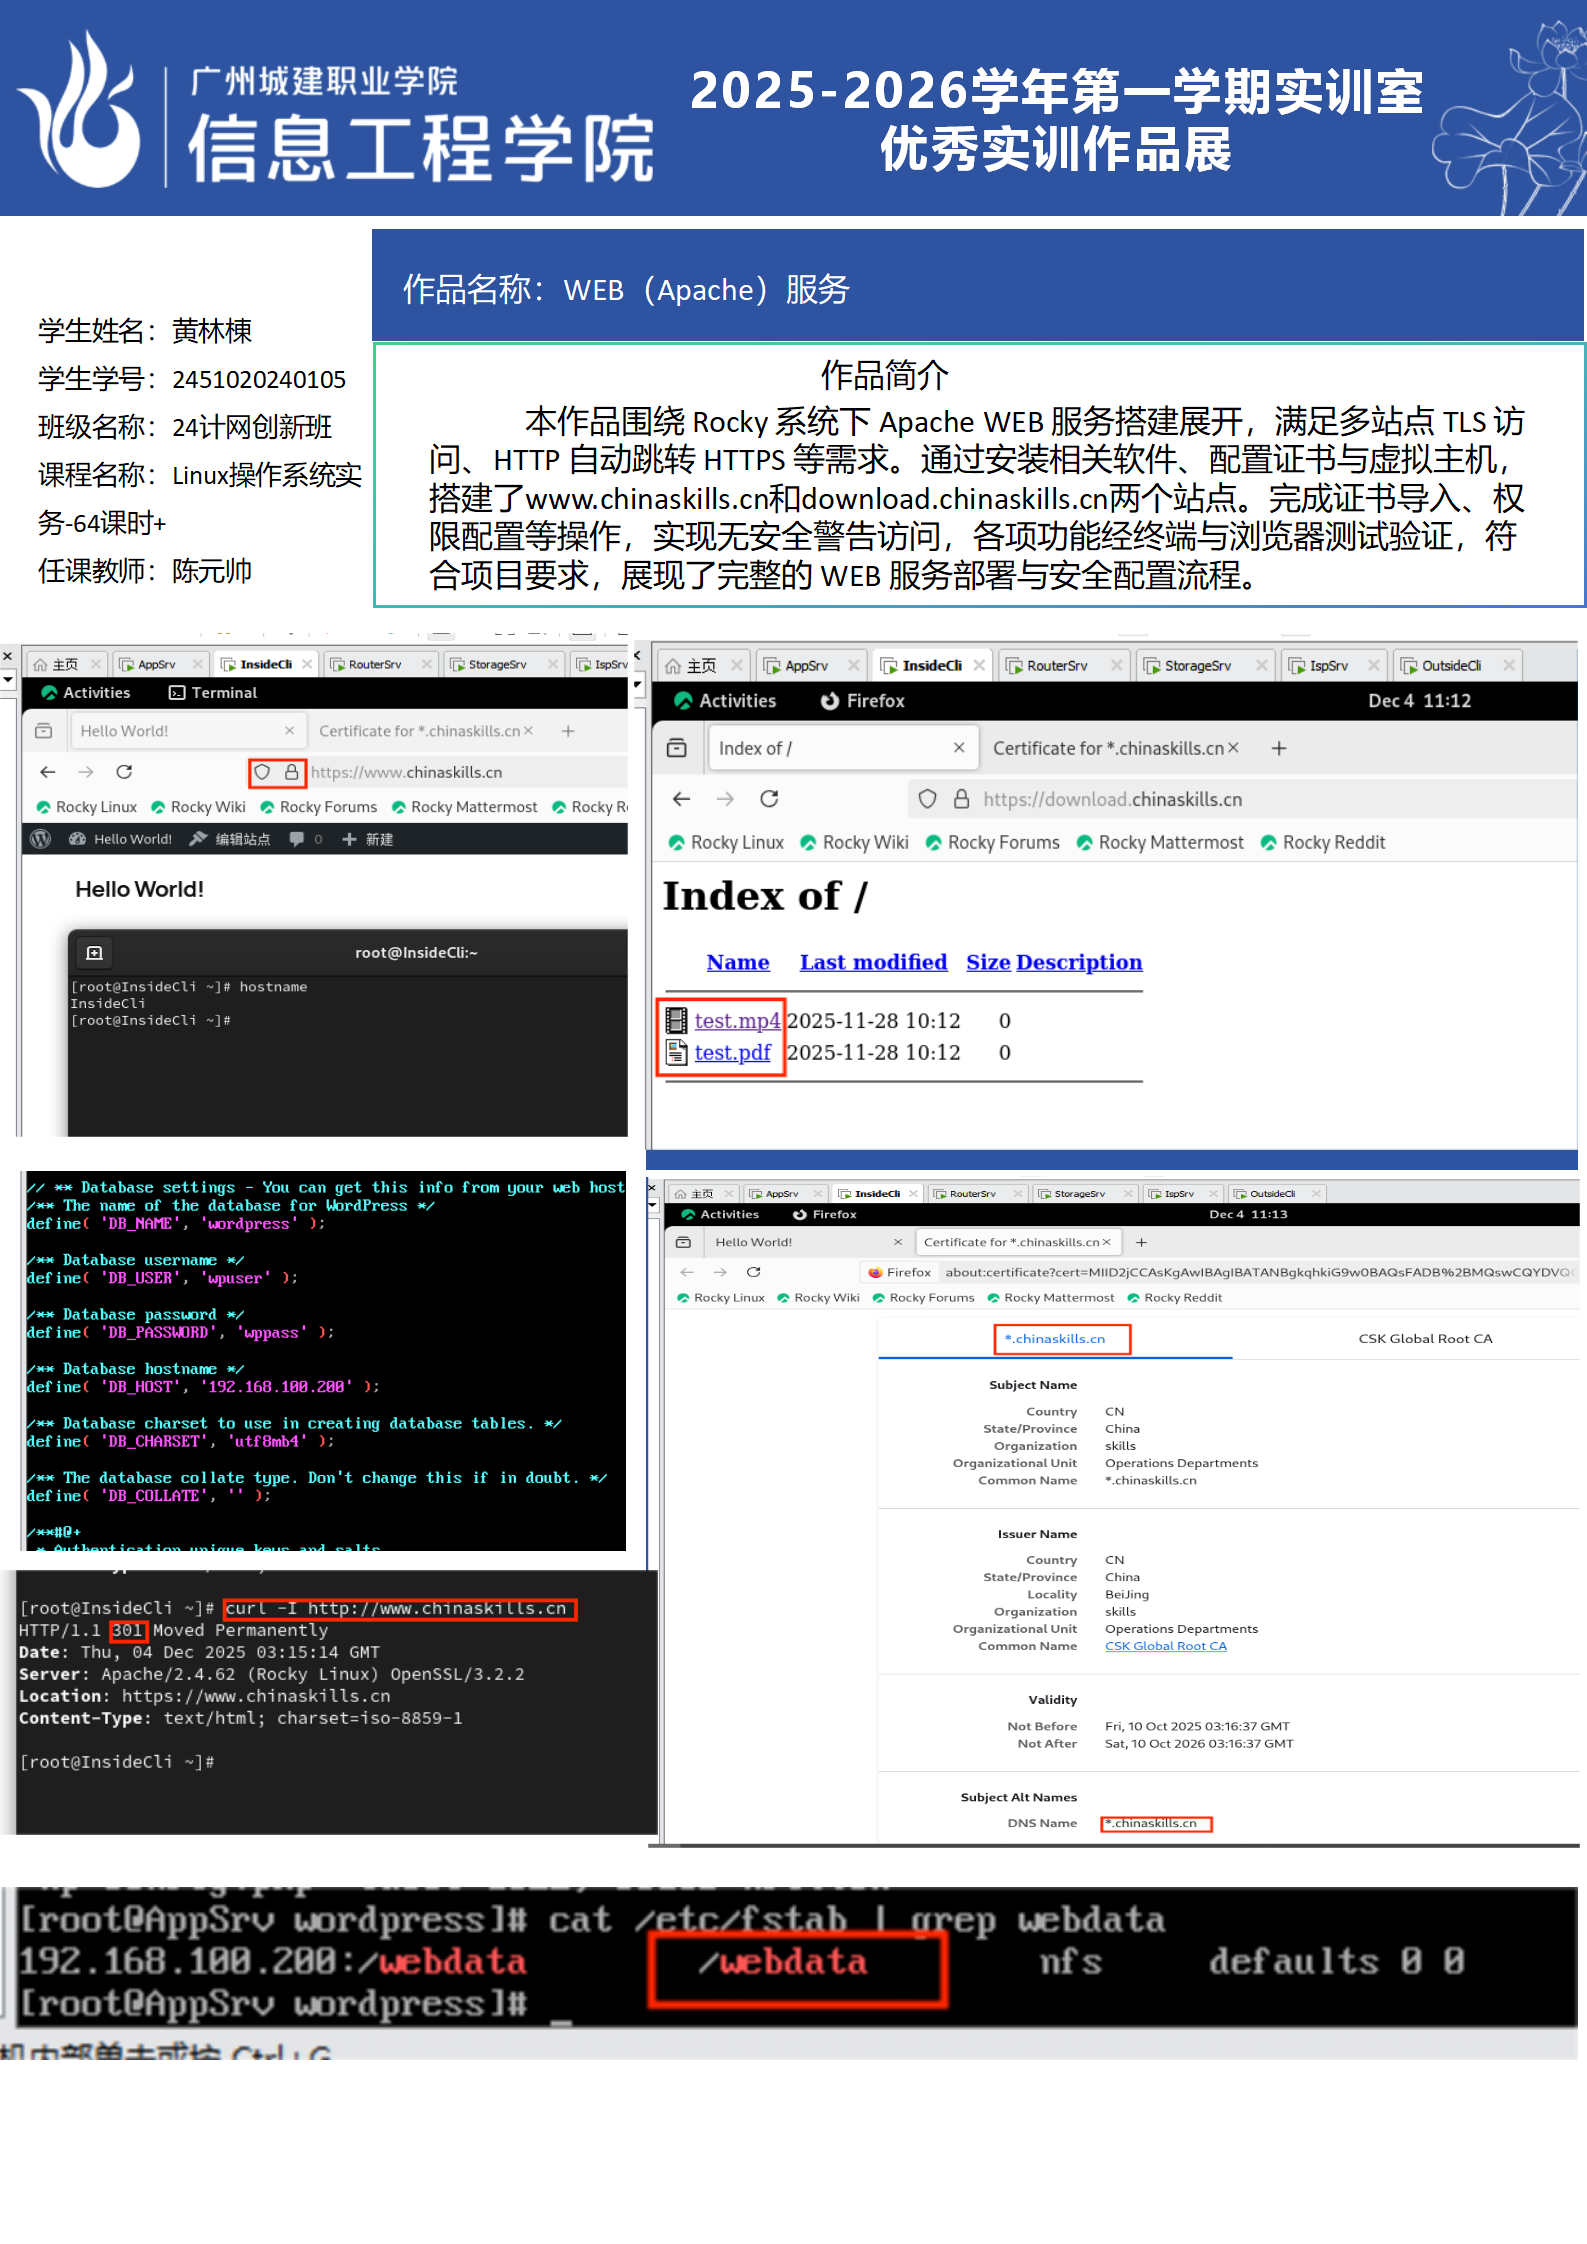Viewport: 1587px width, 2244px height.
Task: Open the Terminal app menu in top bar
Action: (x=213, y=693)
